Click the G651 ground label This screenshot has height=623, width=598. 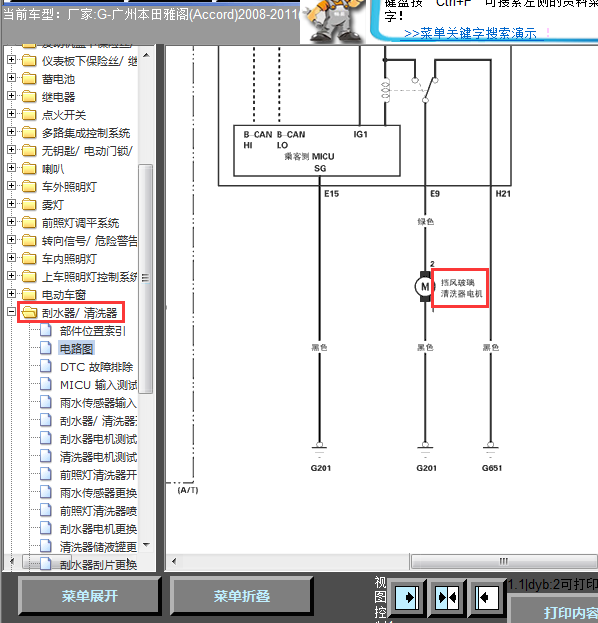click(492, 468)
